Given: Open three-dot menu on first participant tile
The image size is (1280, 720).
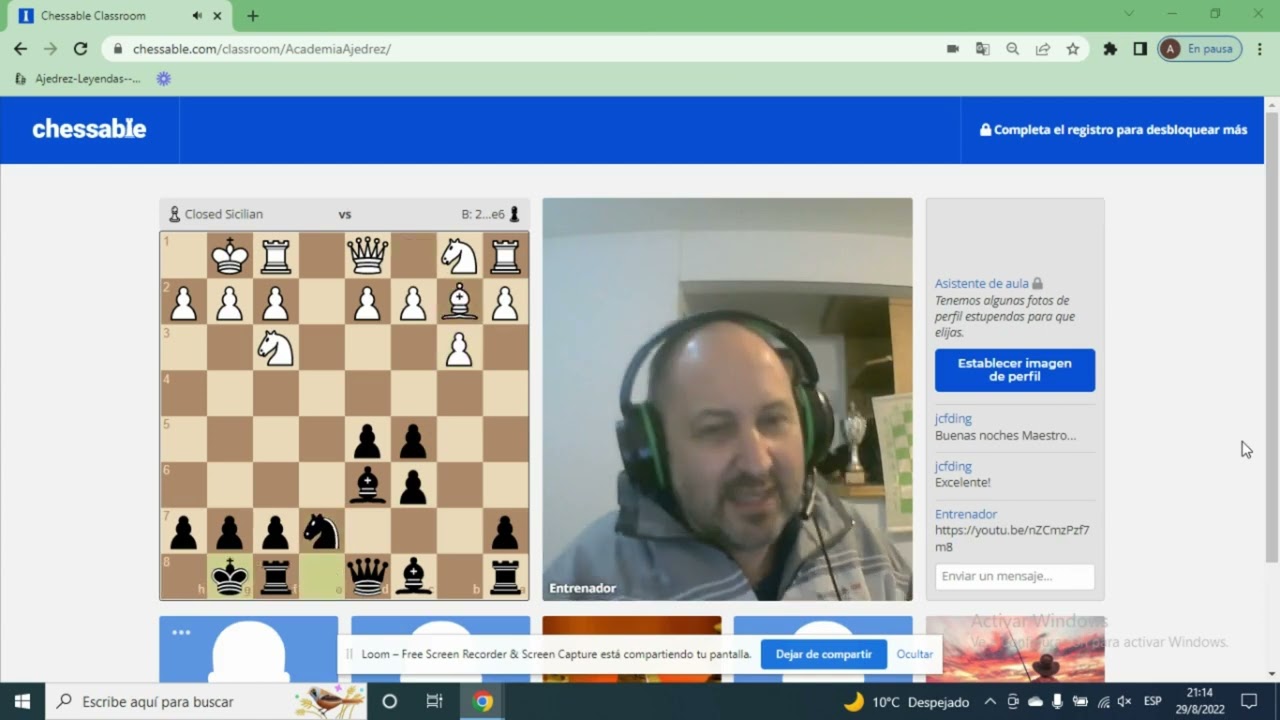Looking at the screenshot, I should [x=181, y=633].
